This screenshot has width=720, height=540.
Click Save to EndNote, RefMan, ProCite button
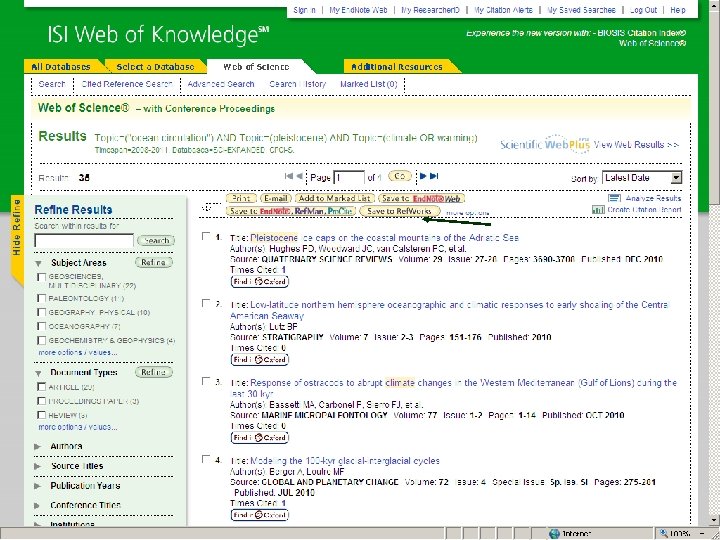coord(291,211)
